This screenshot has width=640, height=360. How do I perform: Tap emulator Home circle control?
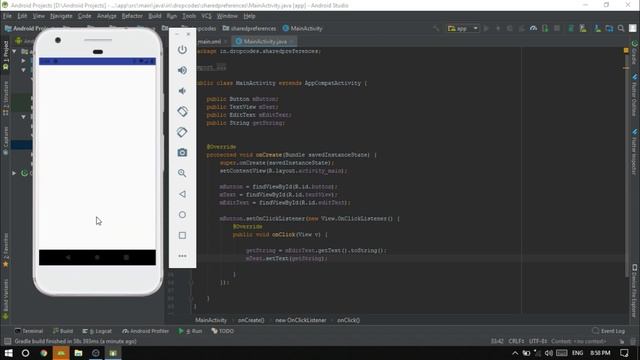tap(182, 215)
